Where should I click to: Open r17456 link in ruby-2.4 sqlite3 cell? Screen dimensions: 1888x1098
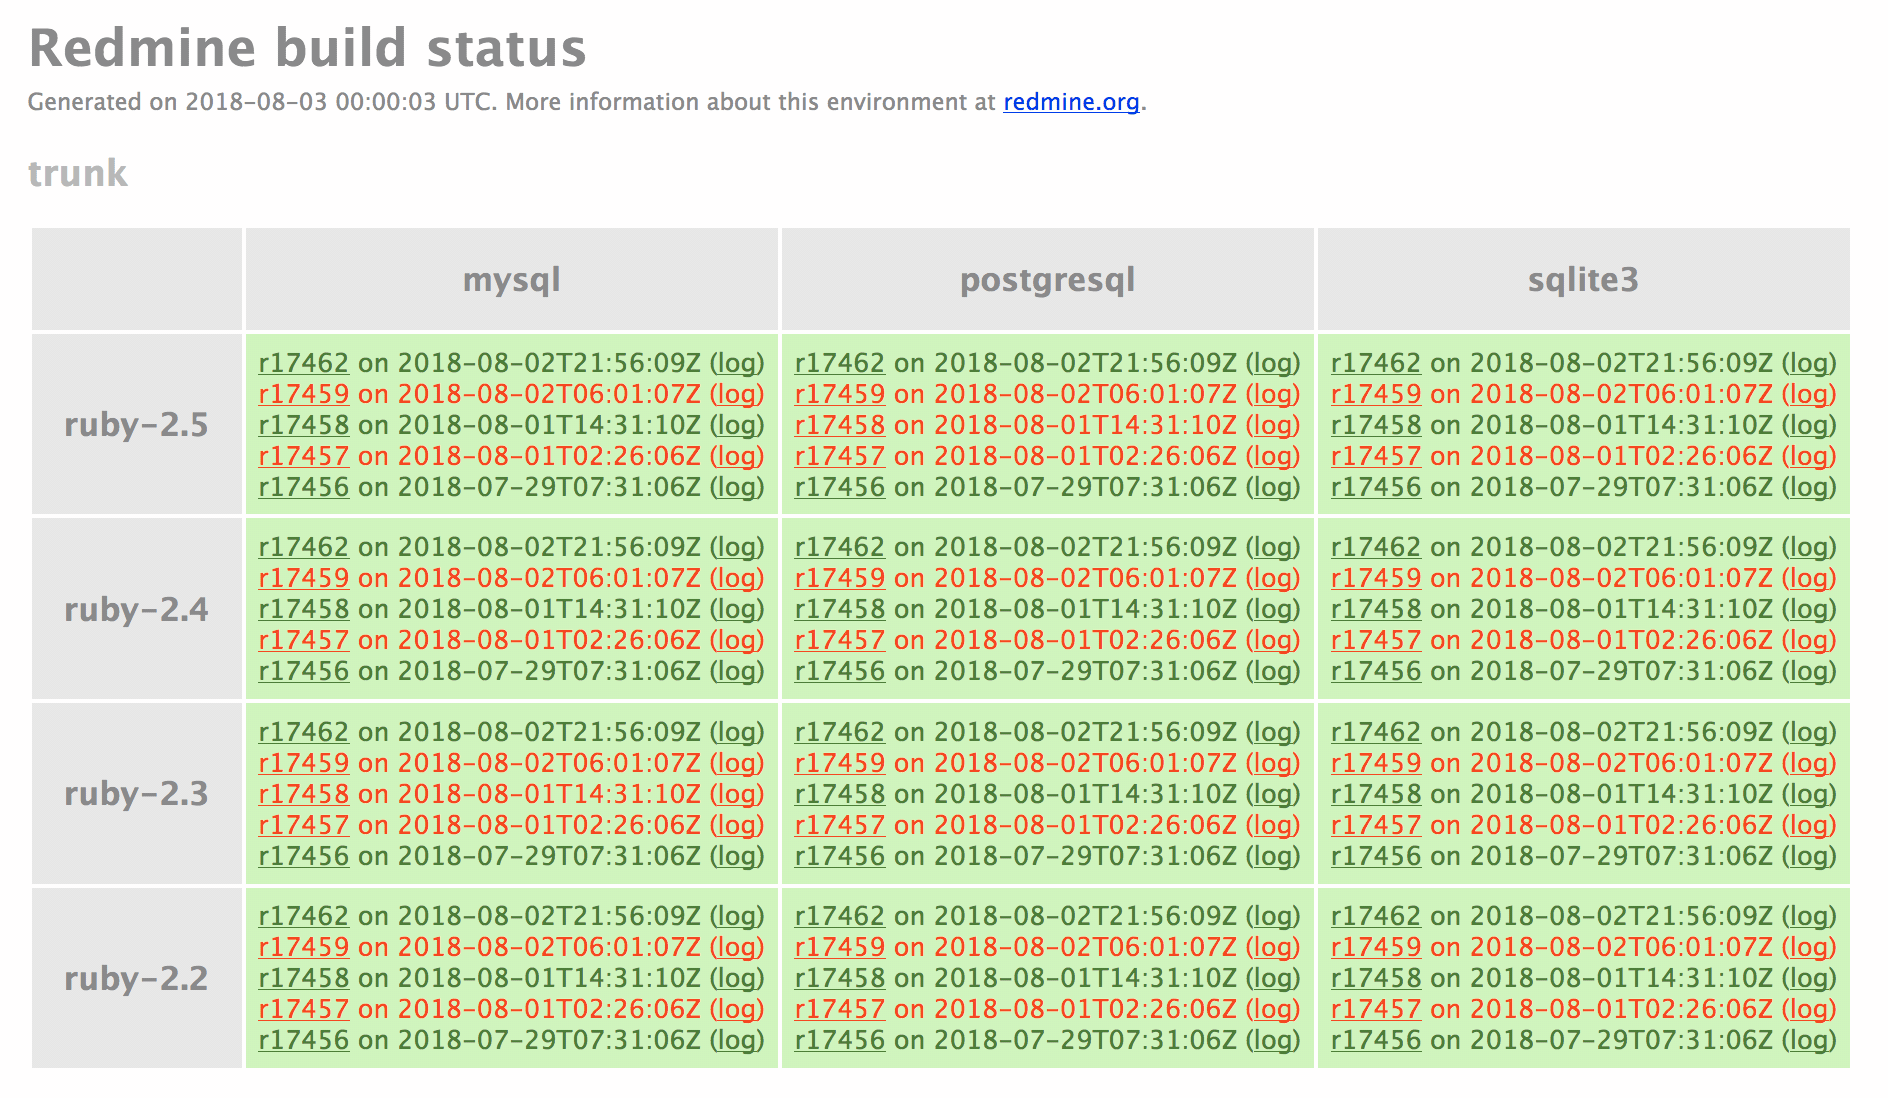pos(1376,671)
